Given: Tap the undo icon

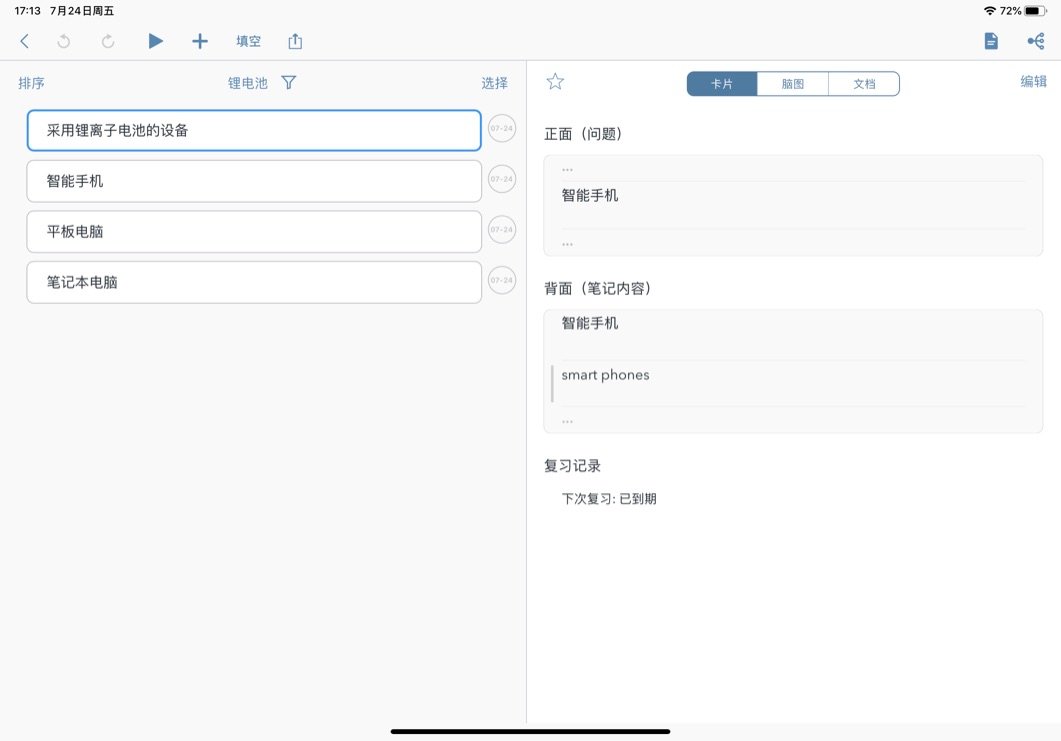Looking at the screenshot, I should 62,41.
